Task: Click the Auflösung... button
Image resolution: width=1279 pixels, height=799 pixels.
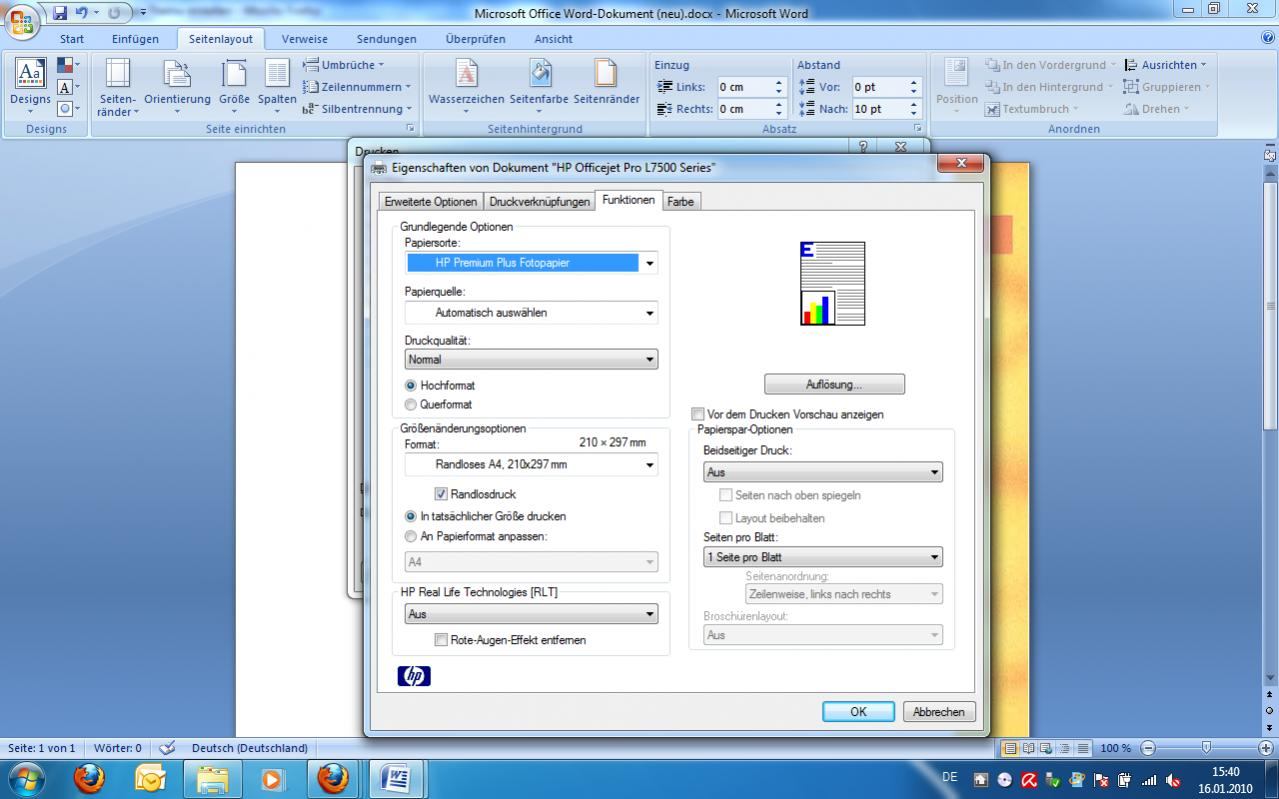Action: coord(834,385)
